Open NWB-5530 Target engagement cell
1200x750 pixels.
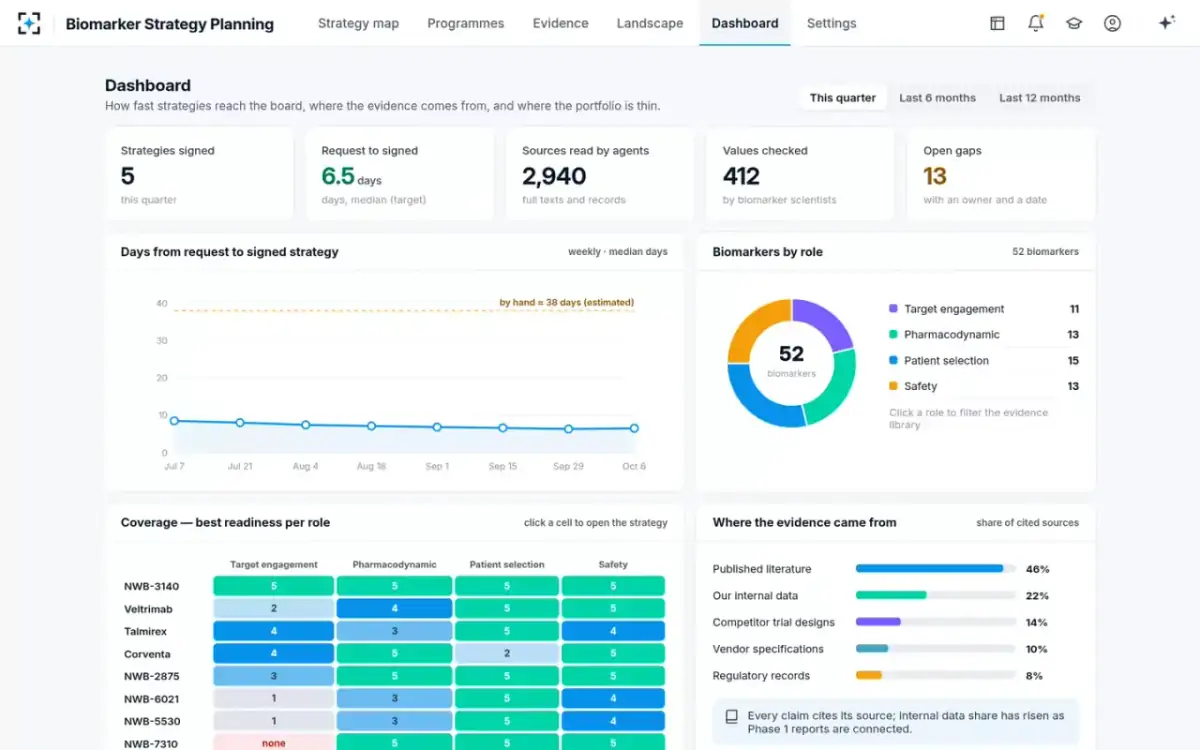point(274,721)
